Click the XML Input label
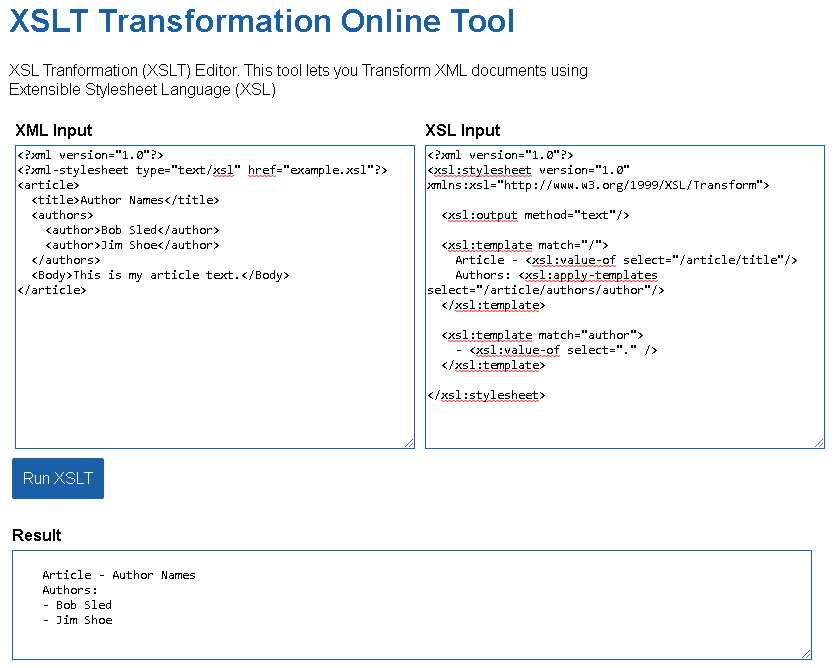This screenshot has width=834, height=668. (x=54, y=130)
